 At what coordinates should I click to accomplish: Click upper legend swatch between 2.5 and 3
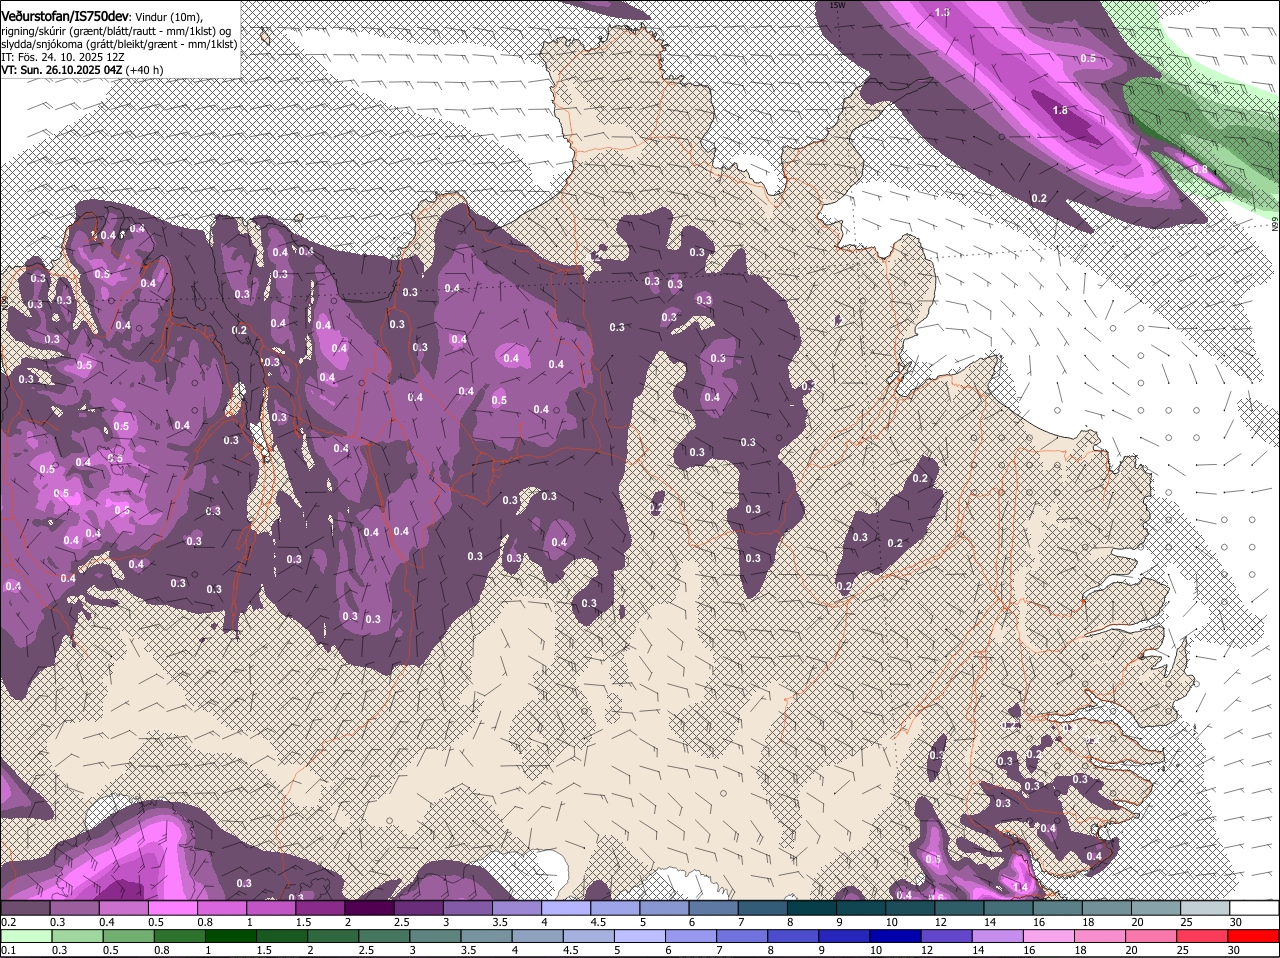tap(417, 907)
